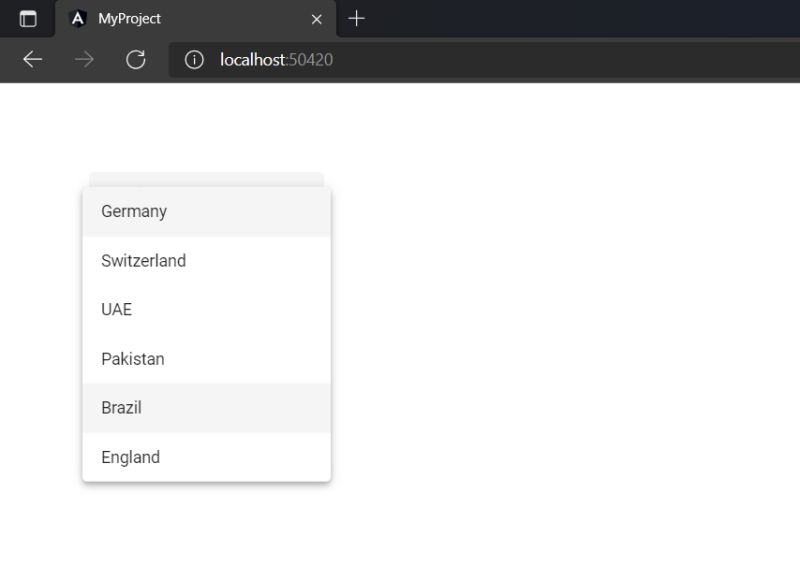Click the tab actions icon at top left
Screen dimensions: 800x580
coord(27,18)
